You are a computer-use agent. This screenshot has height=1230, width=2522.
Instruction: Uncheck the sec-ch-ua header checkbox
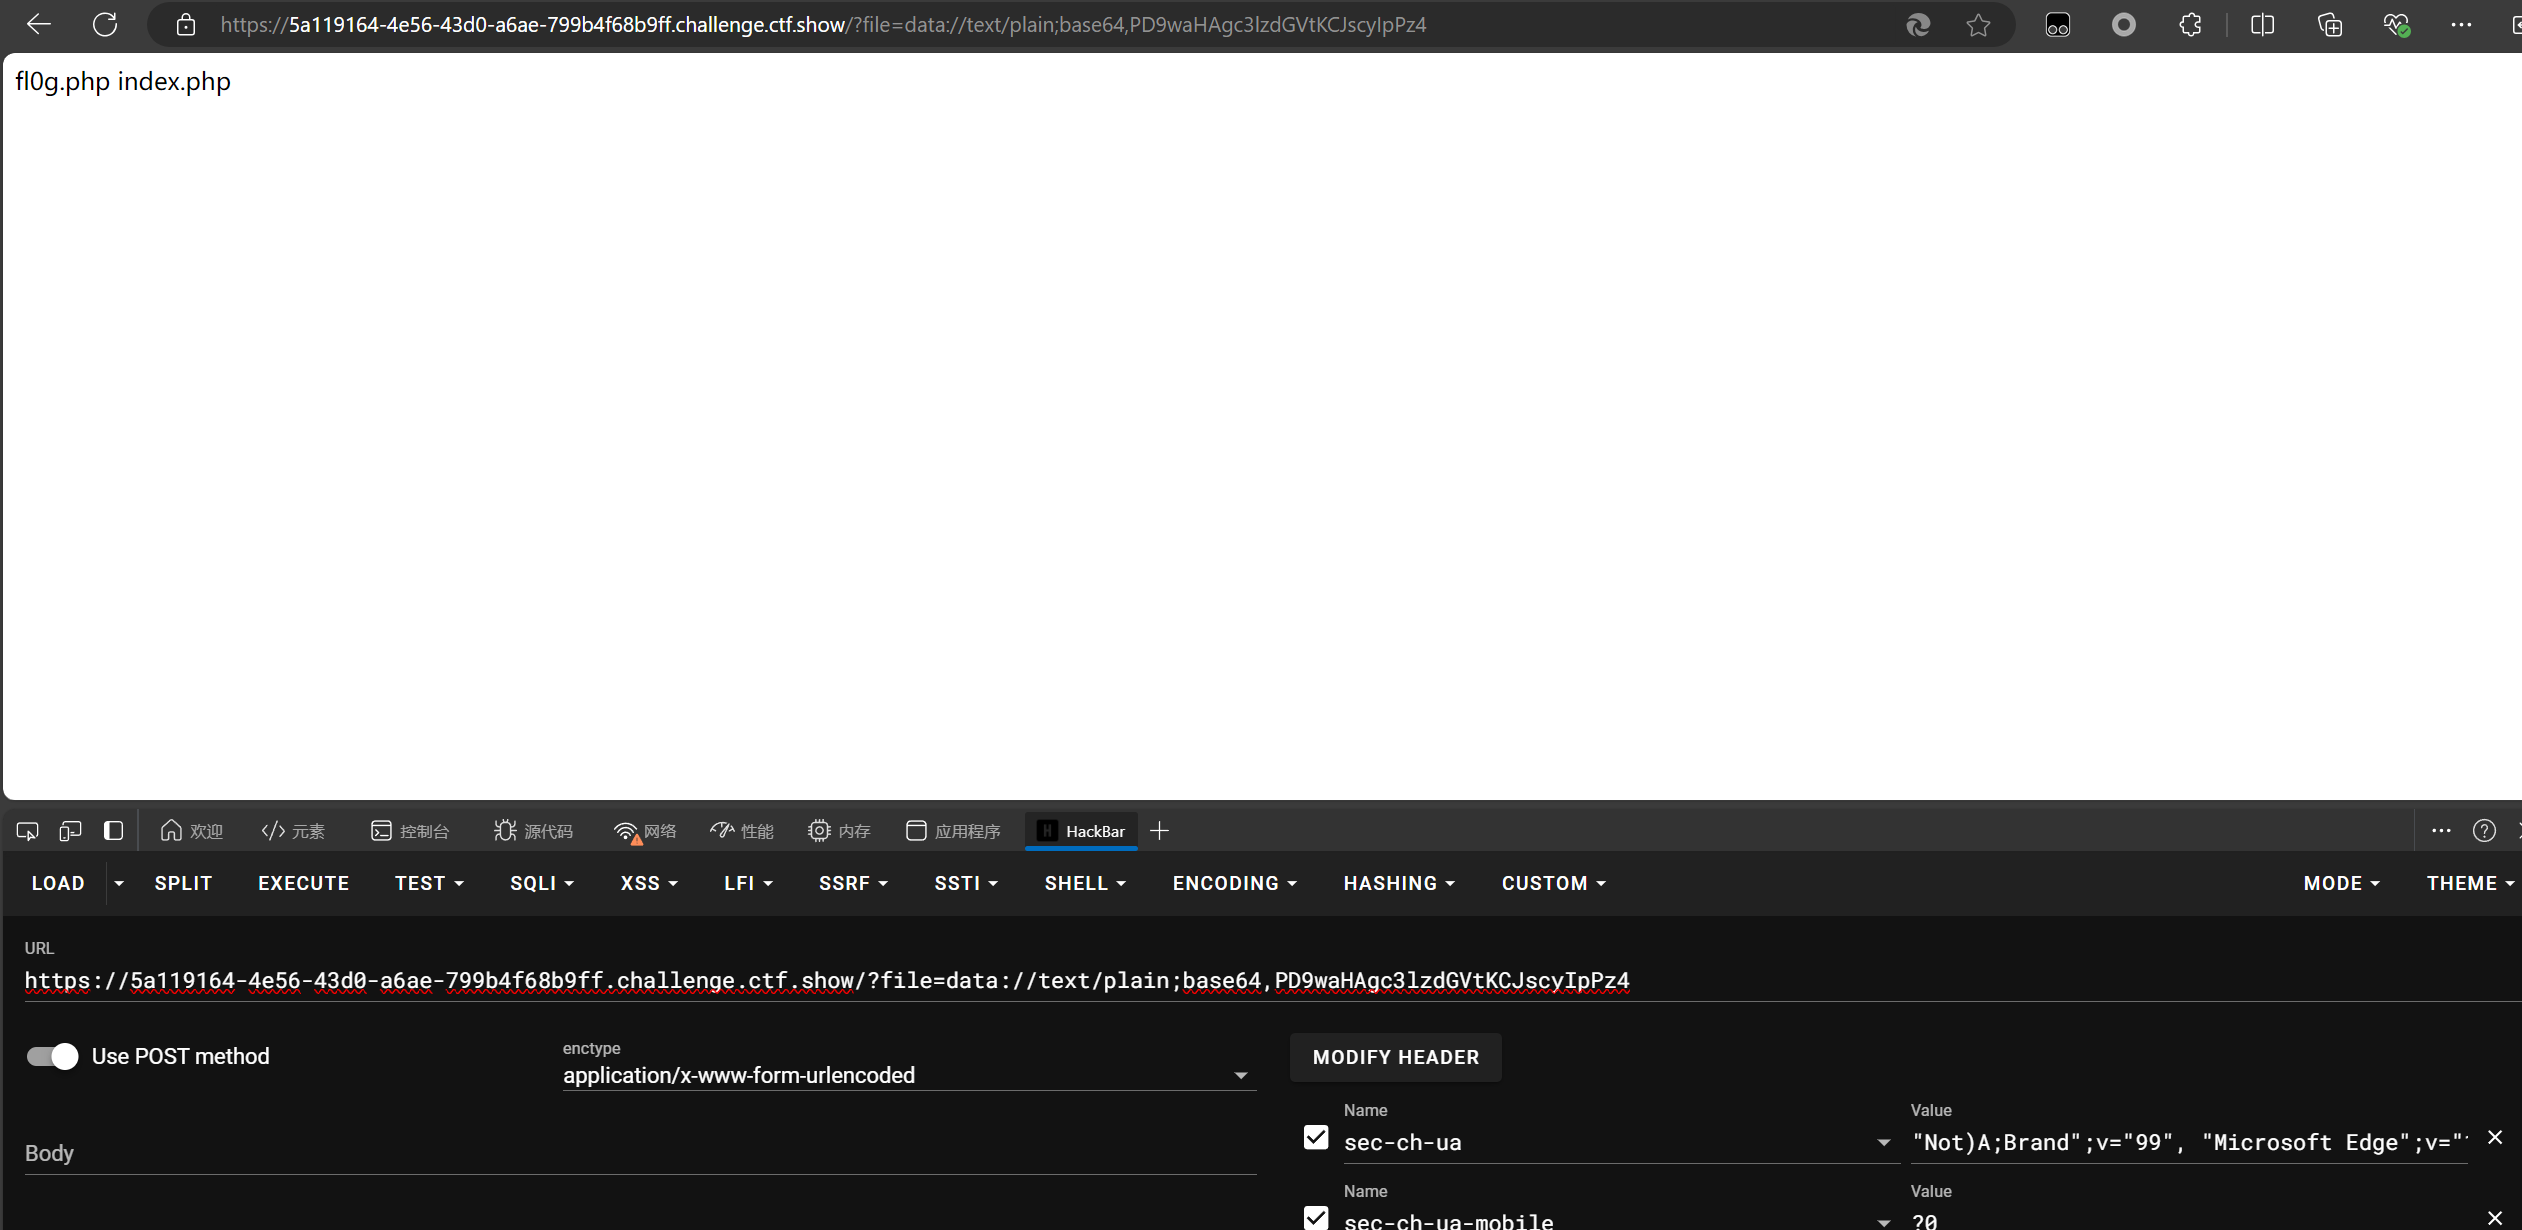click(x=1316, y=1137)
